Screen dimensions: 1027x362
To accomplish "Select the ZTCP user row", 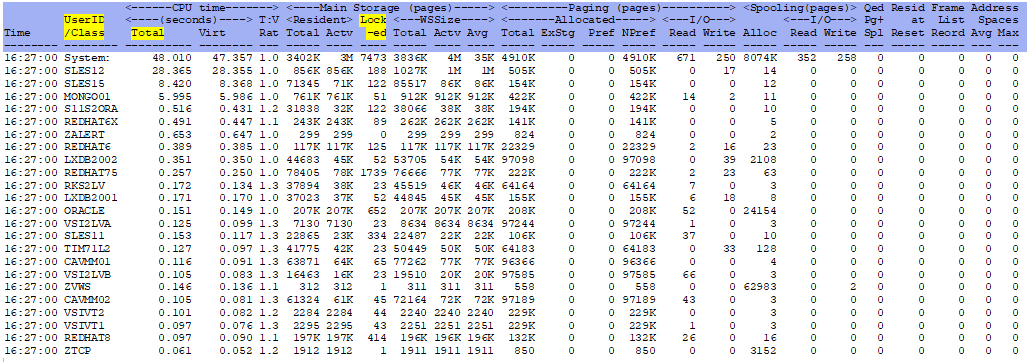I will [x=510, y=351].
